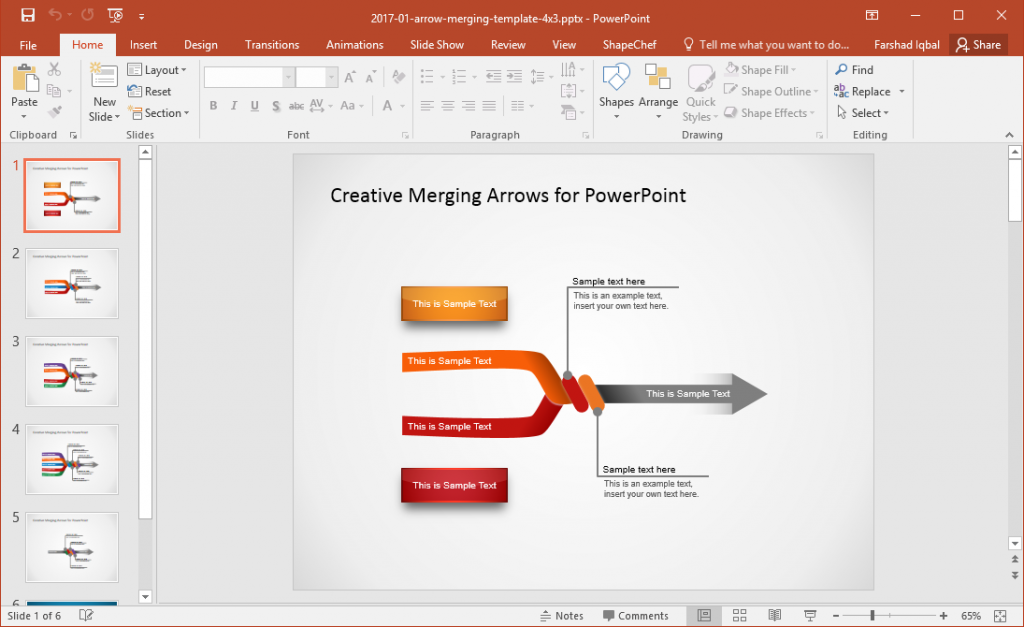1024x627 pixels.
Task: Expand the Shape Fill dropdown
Action: 763,69
